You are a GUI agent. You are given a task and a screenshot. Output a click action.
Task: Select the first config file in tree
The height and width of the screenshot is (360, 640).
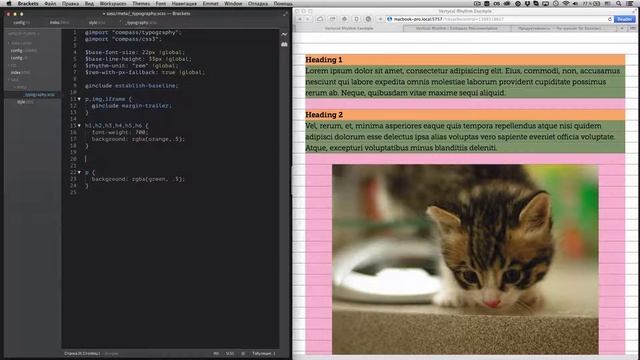24,51
